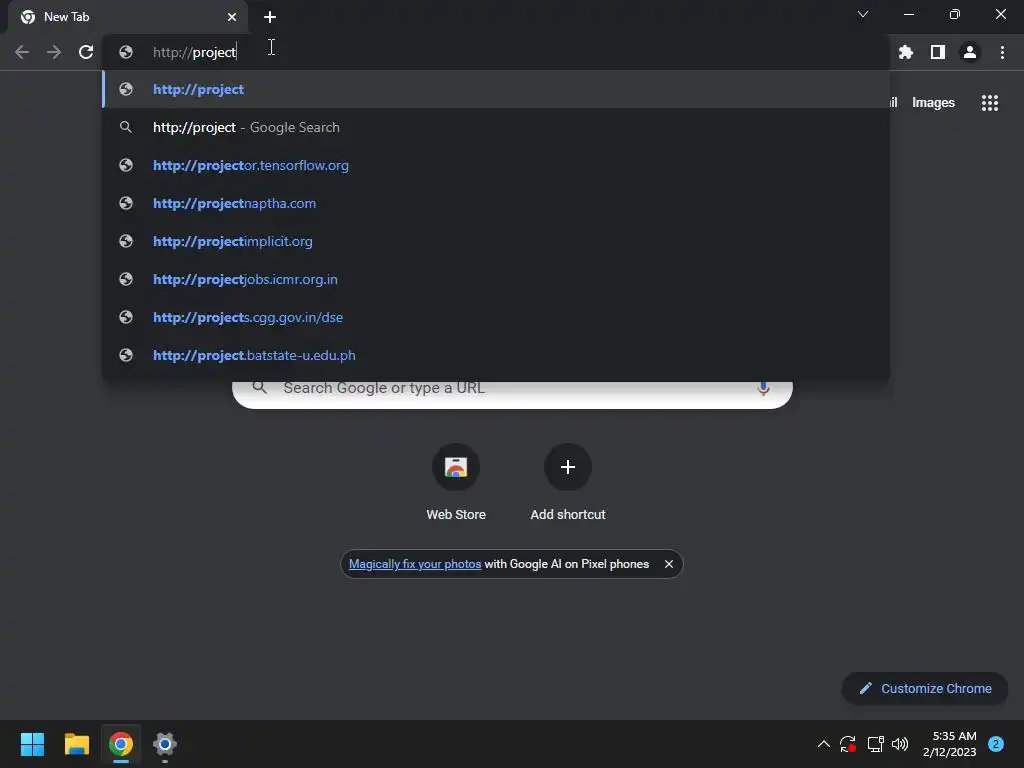
Task: Select the New Tab tab
Action: [127, 17]
